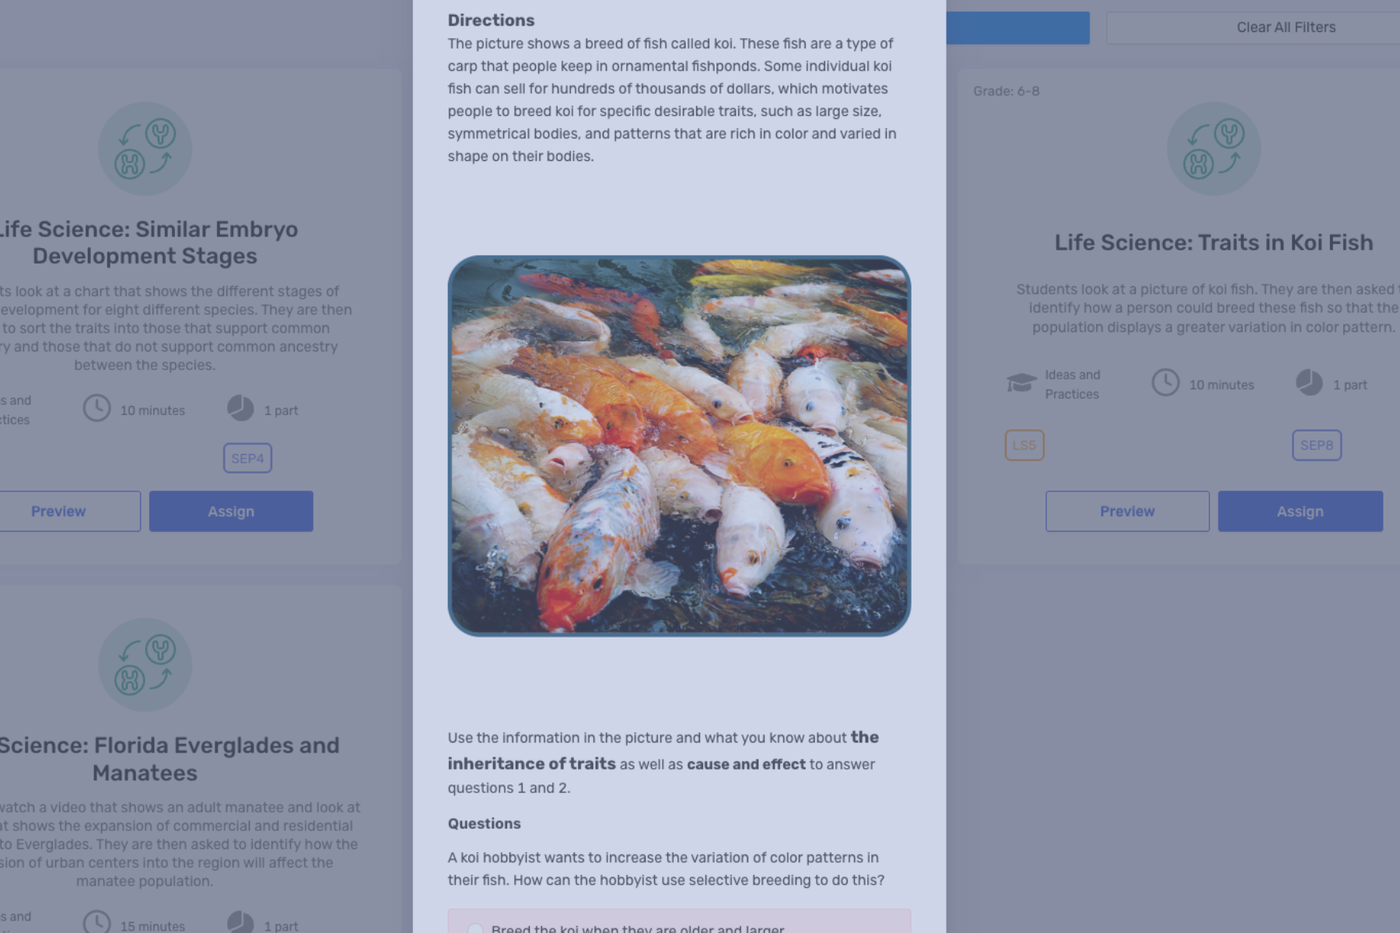Preview the Similar Embryo Development activity
The image size is (1400, 933).
pyautogui.click(x=58, y=511)
